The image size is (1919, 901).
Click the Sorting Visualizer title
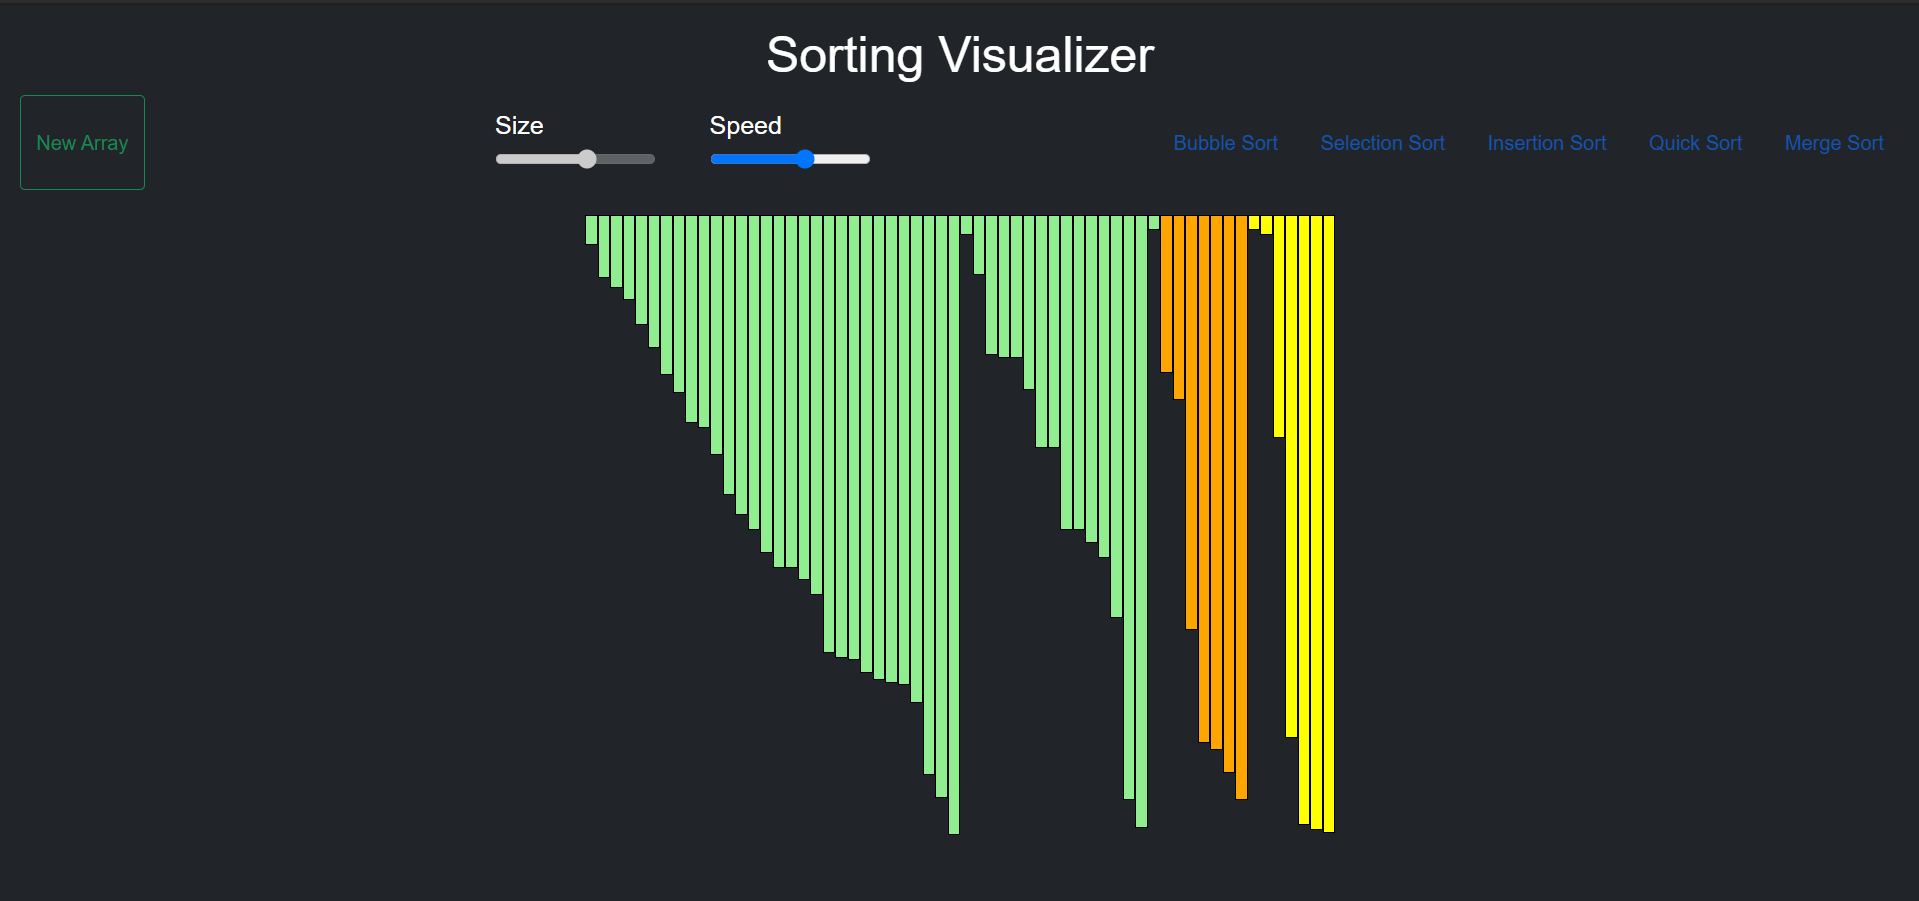pos(959,54)
